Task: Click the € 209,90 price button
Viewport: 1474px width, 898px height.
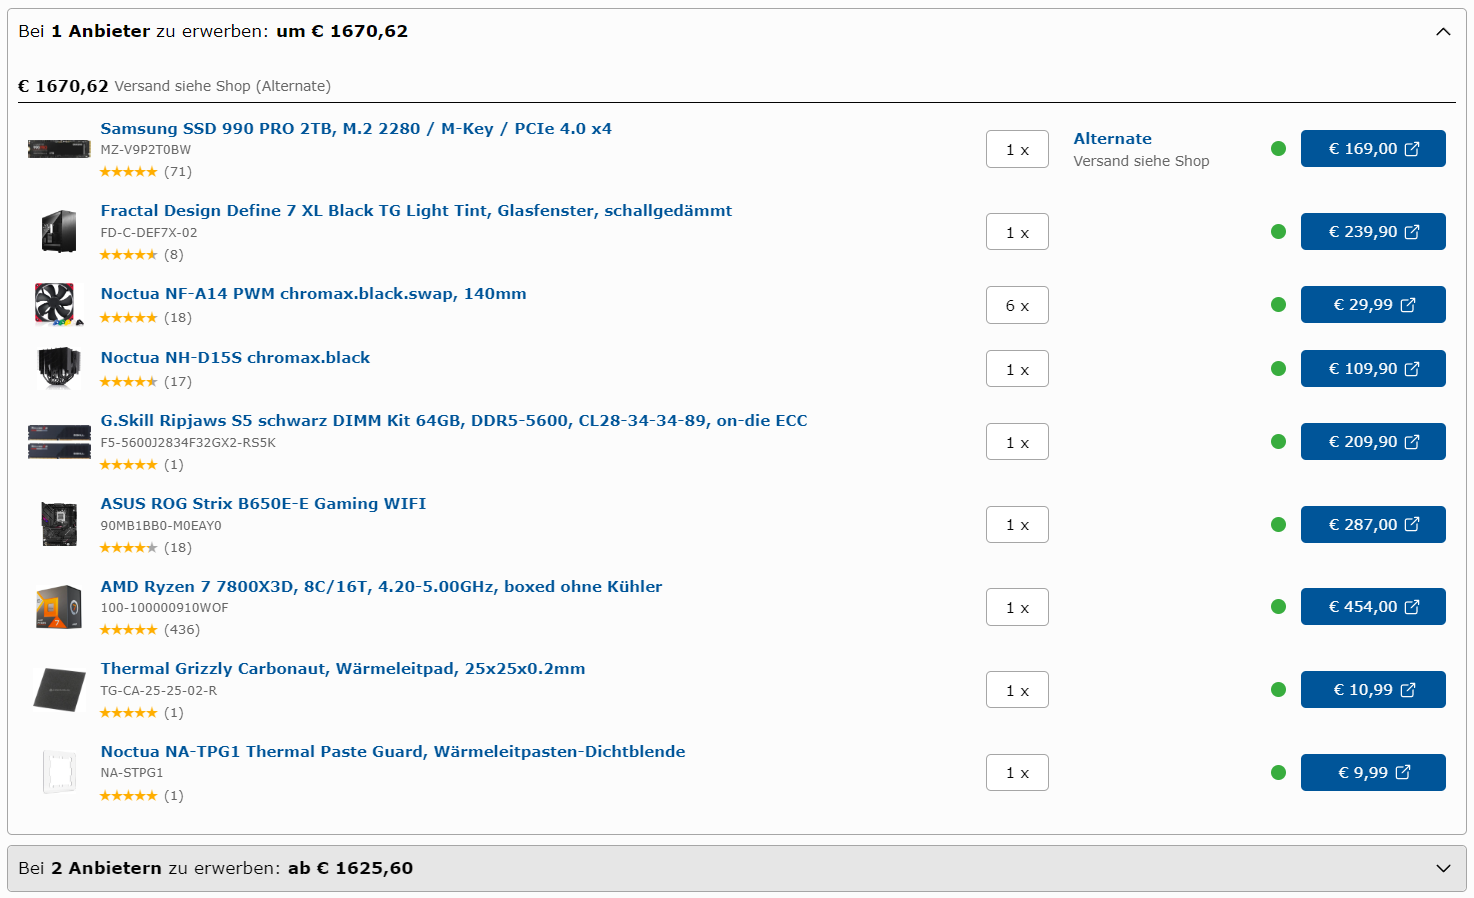Action: tap(1373, 442)
